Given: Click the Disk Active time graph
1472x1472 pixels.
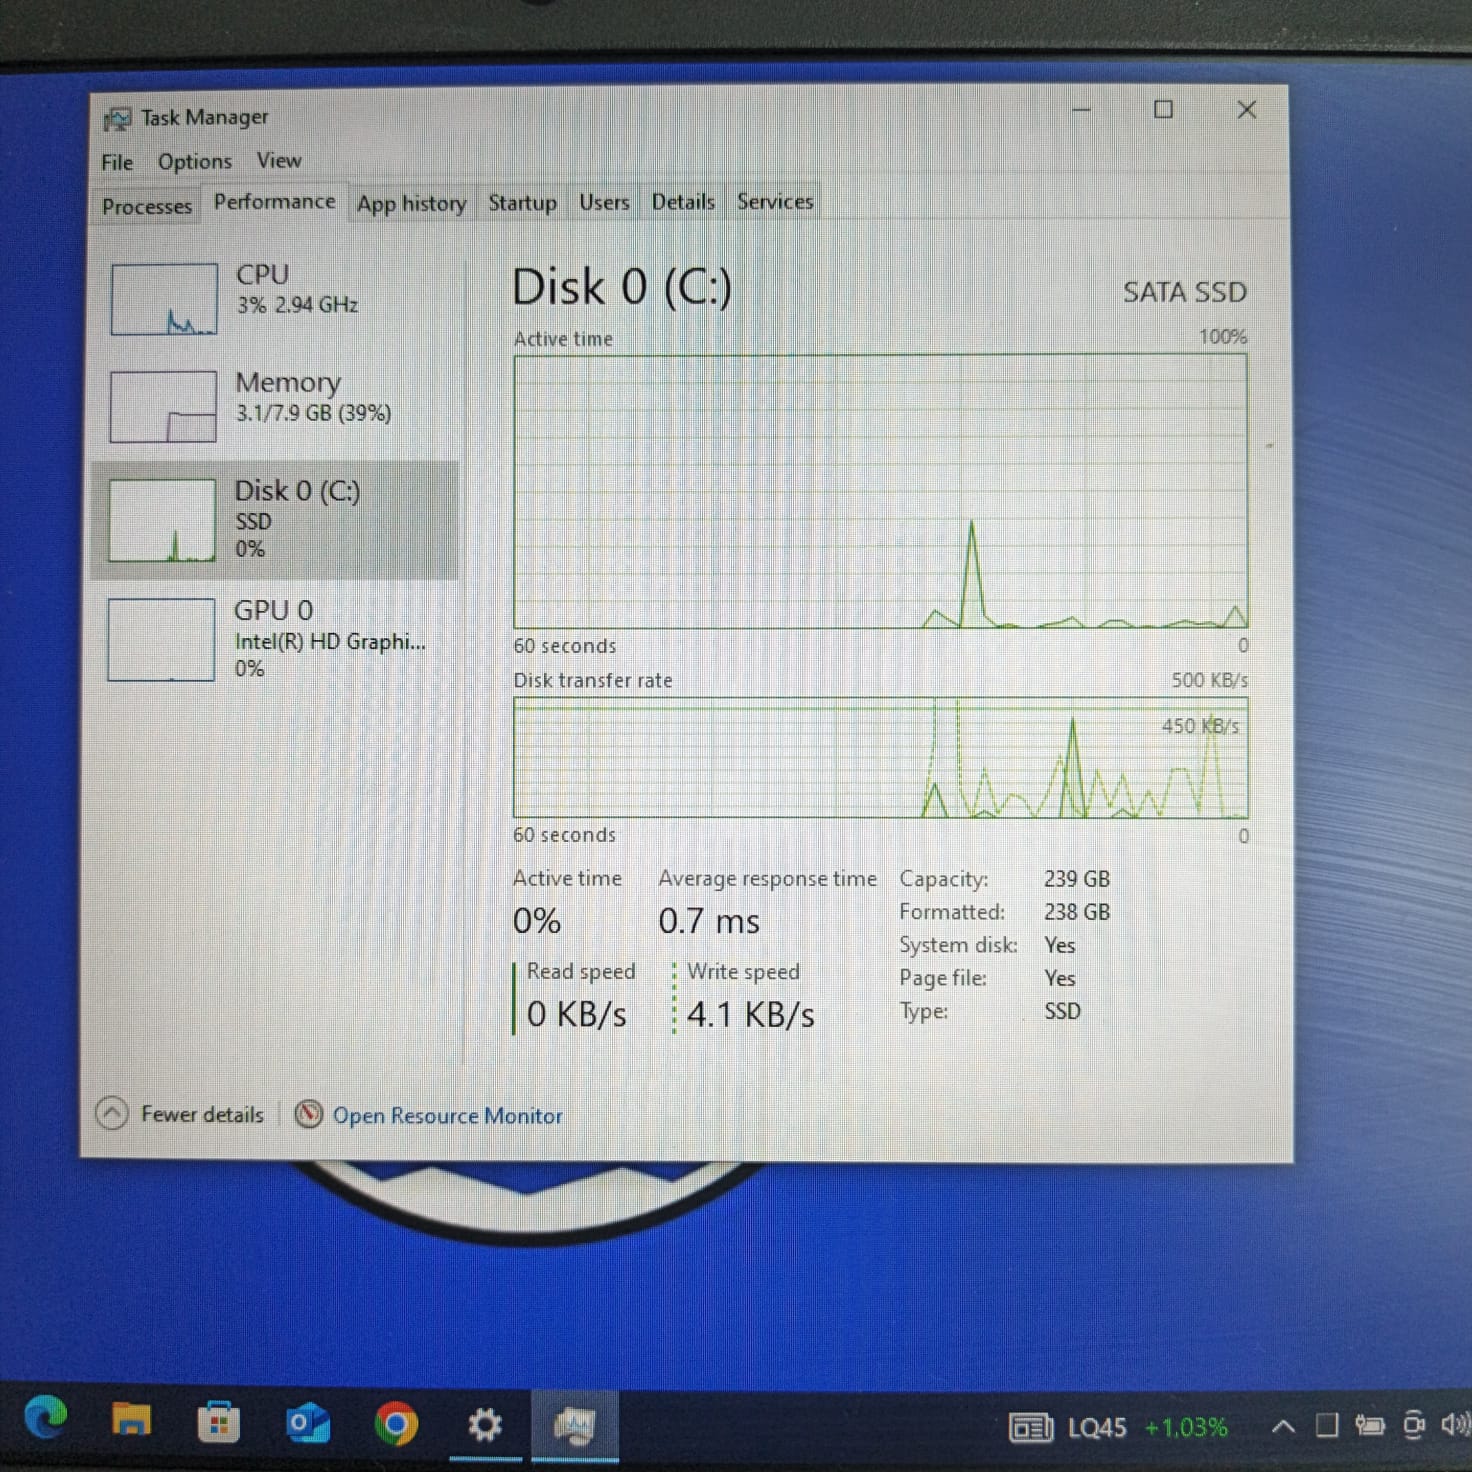Looking at the screenshot, I should [880, 491].
